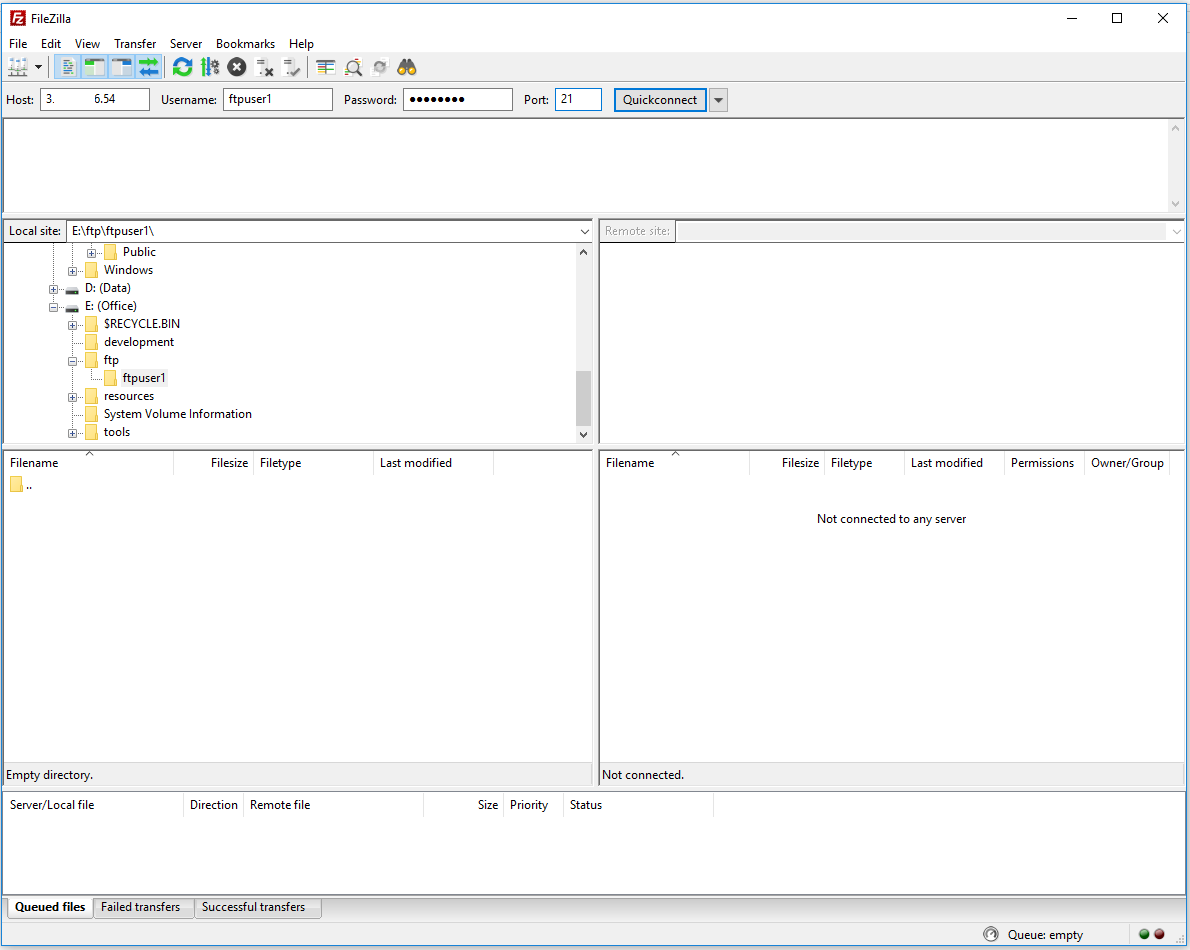Collapse the E: (Office) drive

53,307
